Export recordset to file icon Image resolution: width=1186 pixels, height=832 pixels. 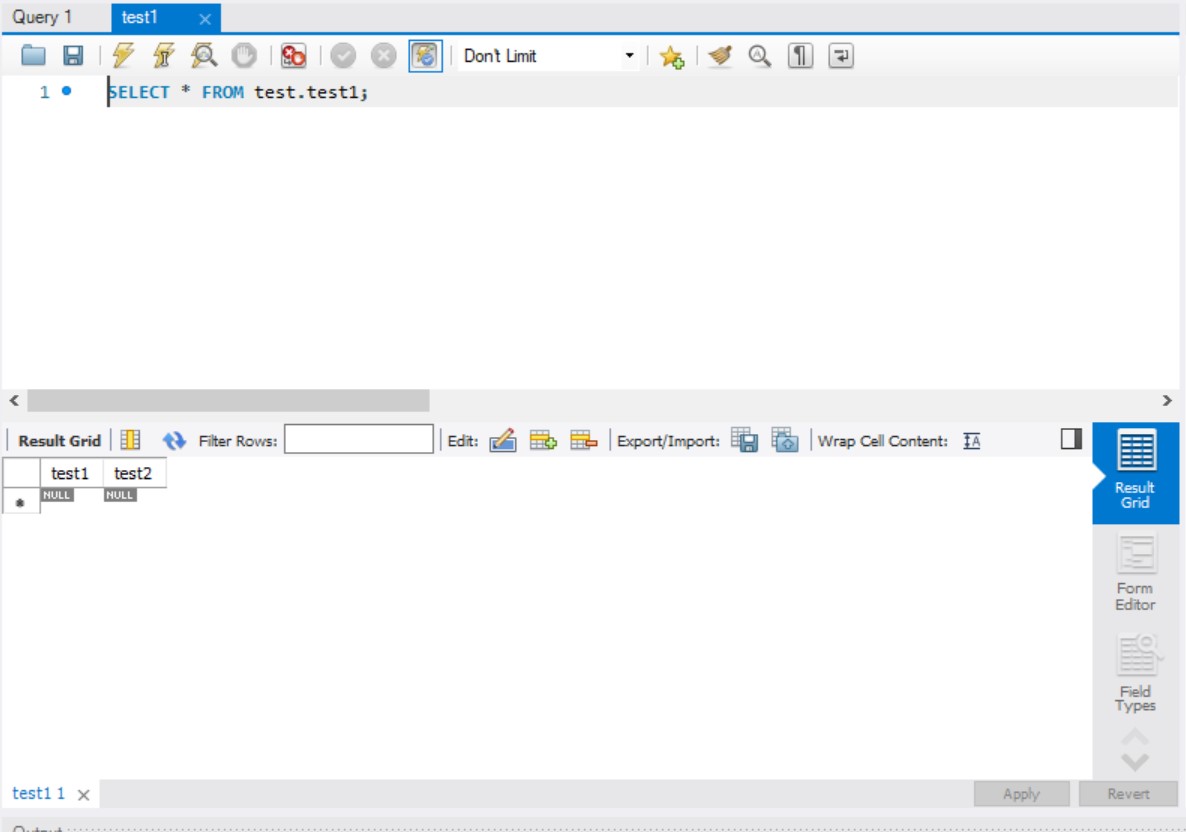pyautogui.click(x=744, y=439)
